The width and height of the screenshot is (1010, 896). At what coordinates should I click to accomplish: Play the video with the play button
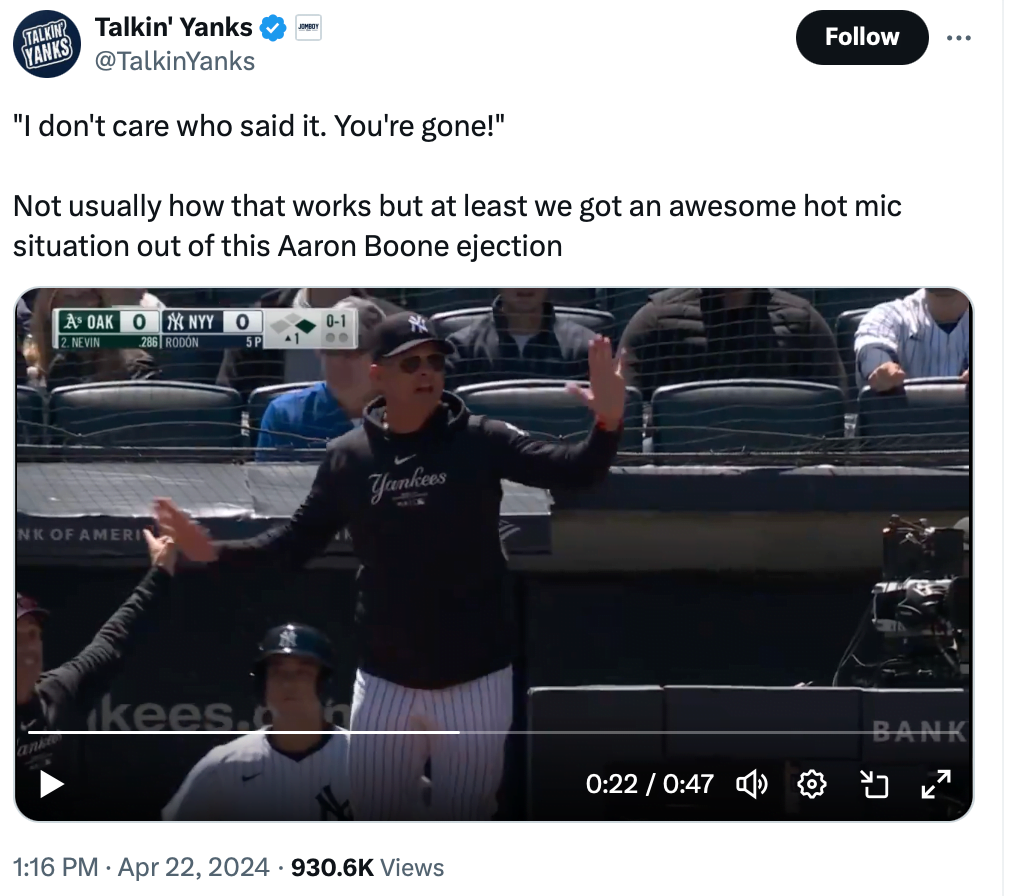(x=51, y=783)
